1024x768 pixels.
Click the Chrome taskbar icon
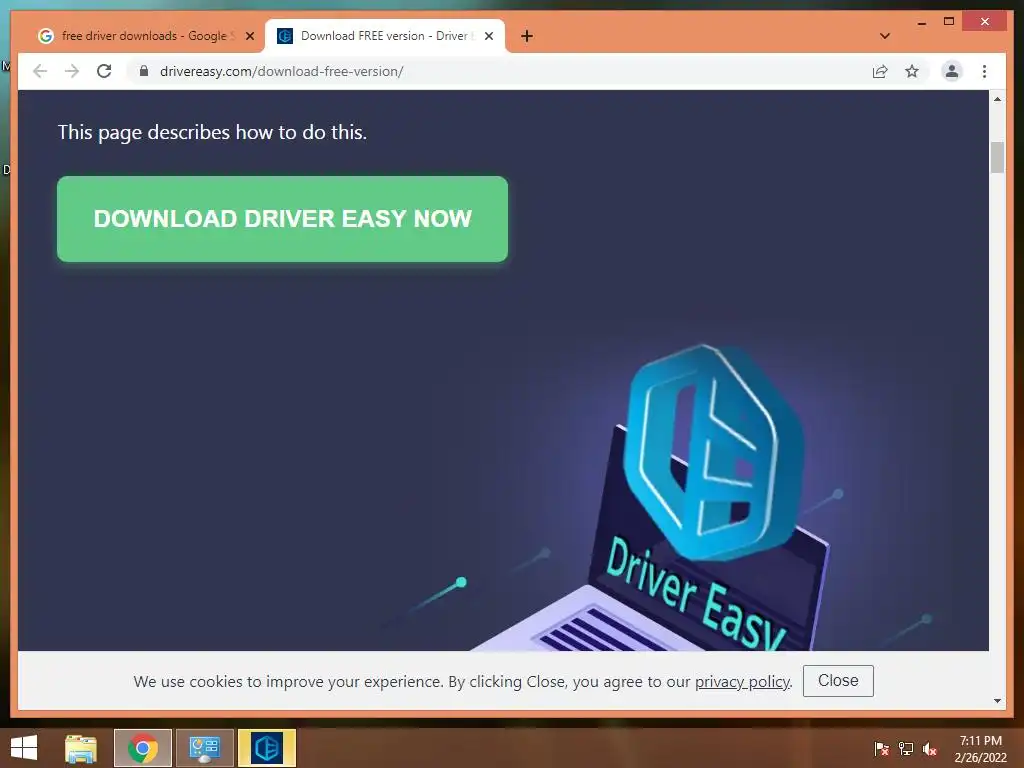pyautogui.click(x=143, y=748)
